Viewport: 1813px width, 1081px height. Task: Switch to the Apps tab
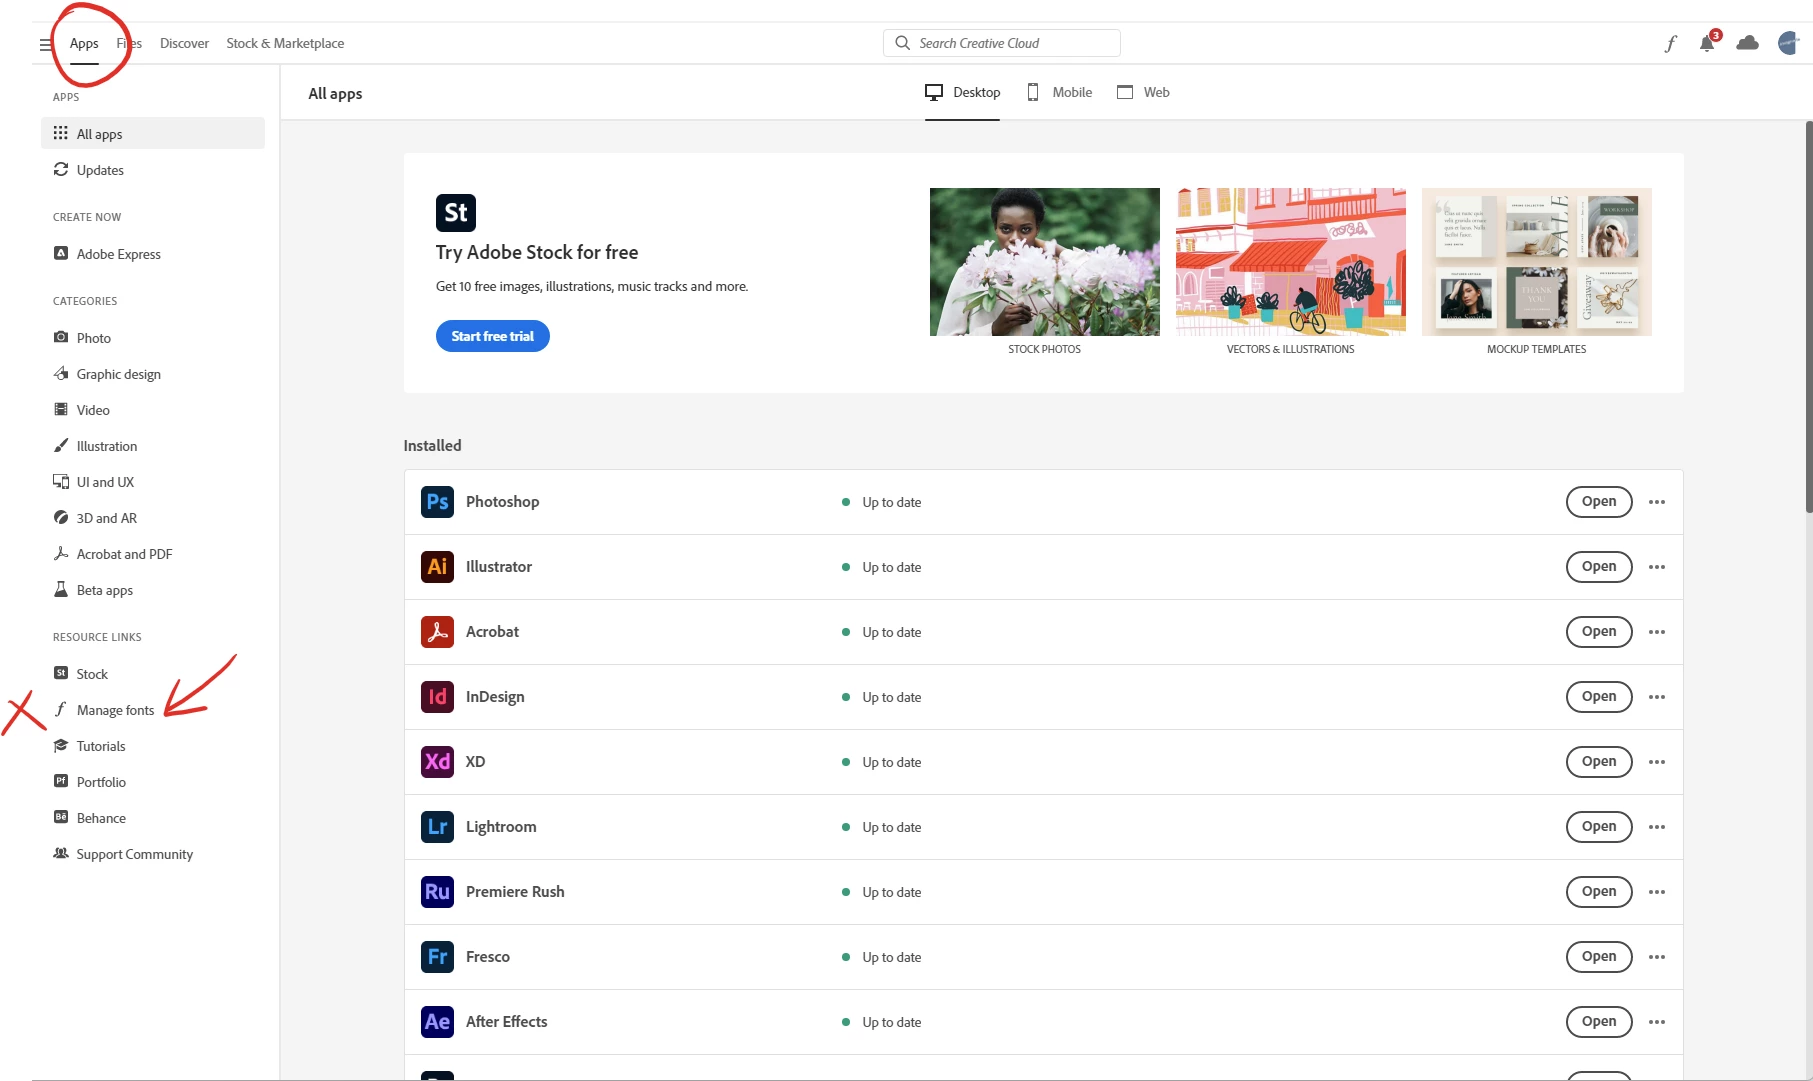tap(84, 44)
